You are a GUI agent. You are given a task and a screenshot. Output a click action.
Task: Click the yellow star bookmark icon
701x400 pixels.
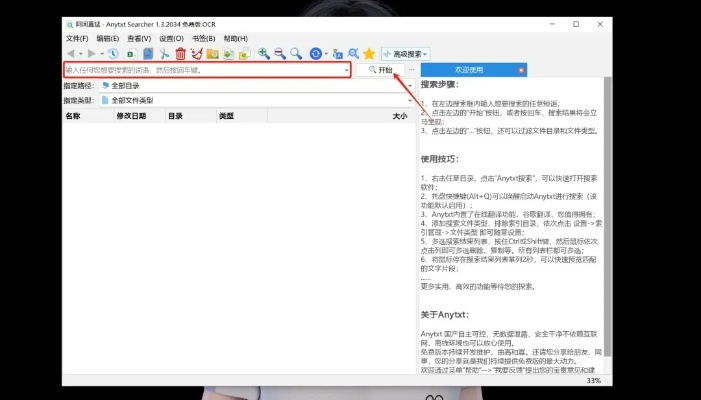pos(368,53)
